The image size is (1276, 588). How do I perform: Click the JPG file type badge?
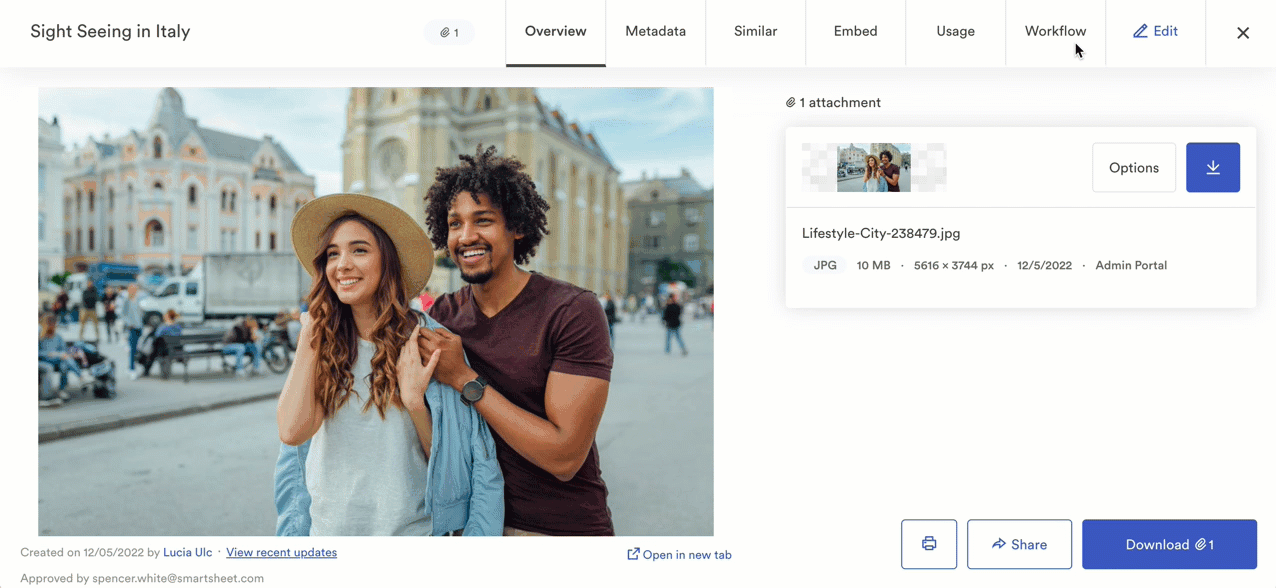(x=825, y=265)
